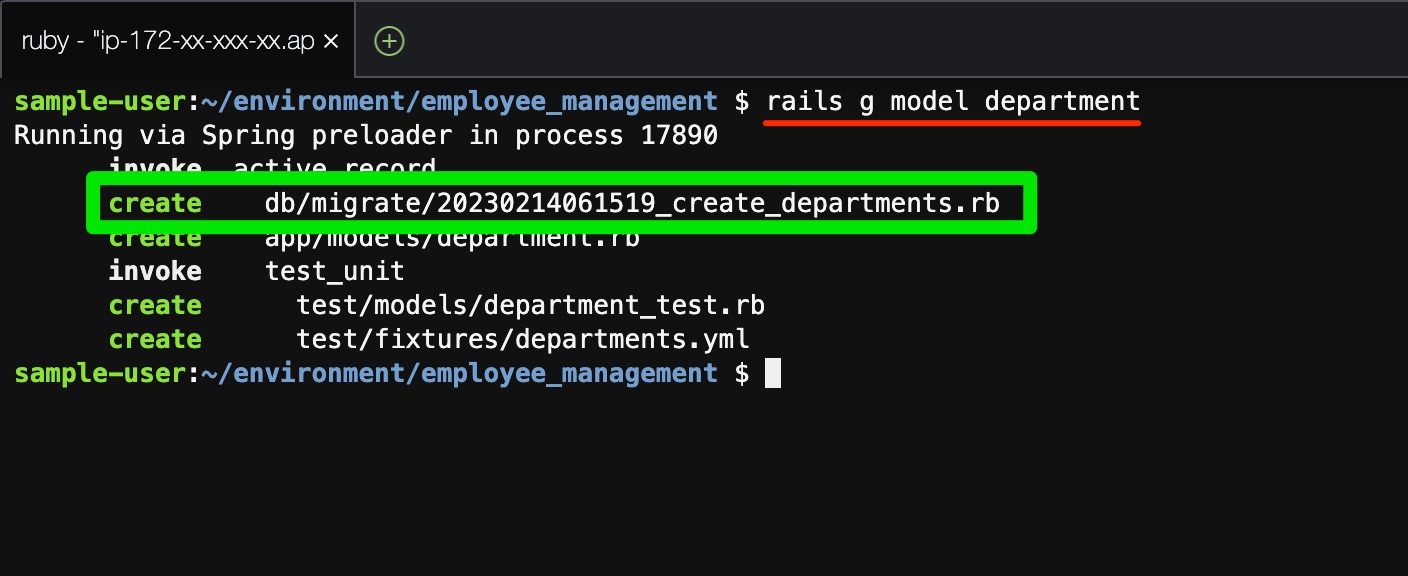Image resolution: width=1408 pixels, height=576 pixels.
Task: Click the app/models/department.rb path
Action: click(452, 240)
